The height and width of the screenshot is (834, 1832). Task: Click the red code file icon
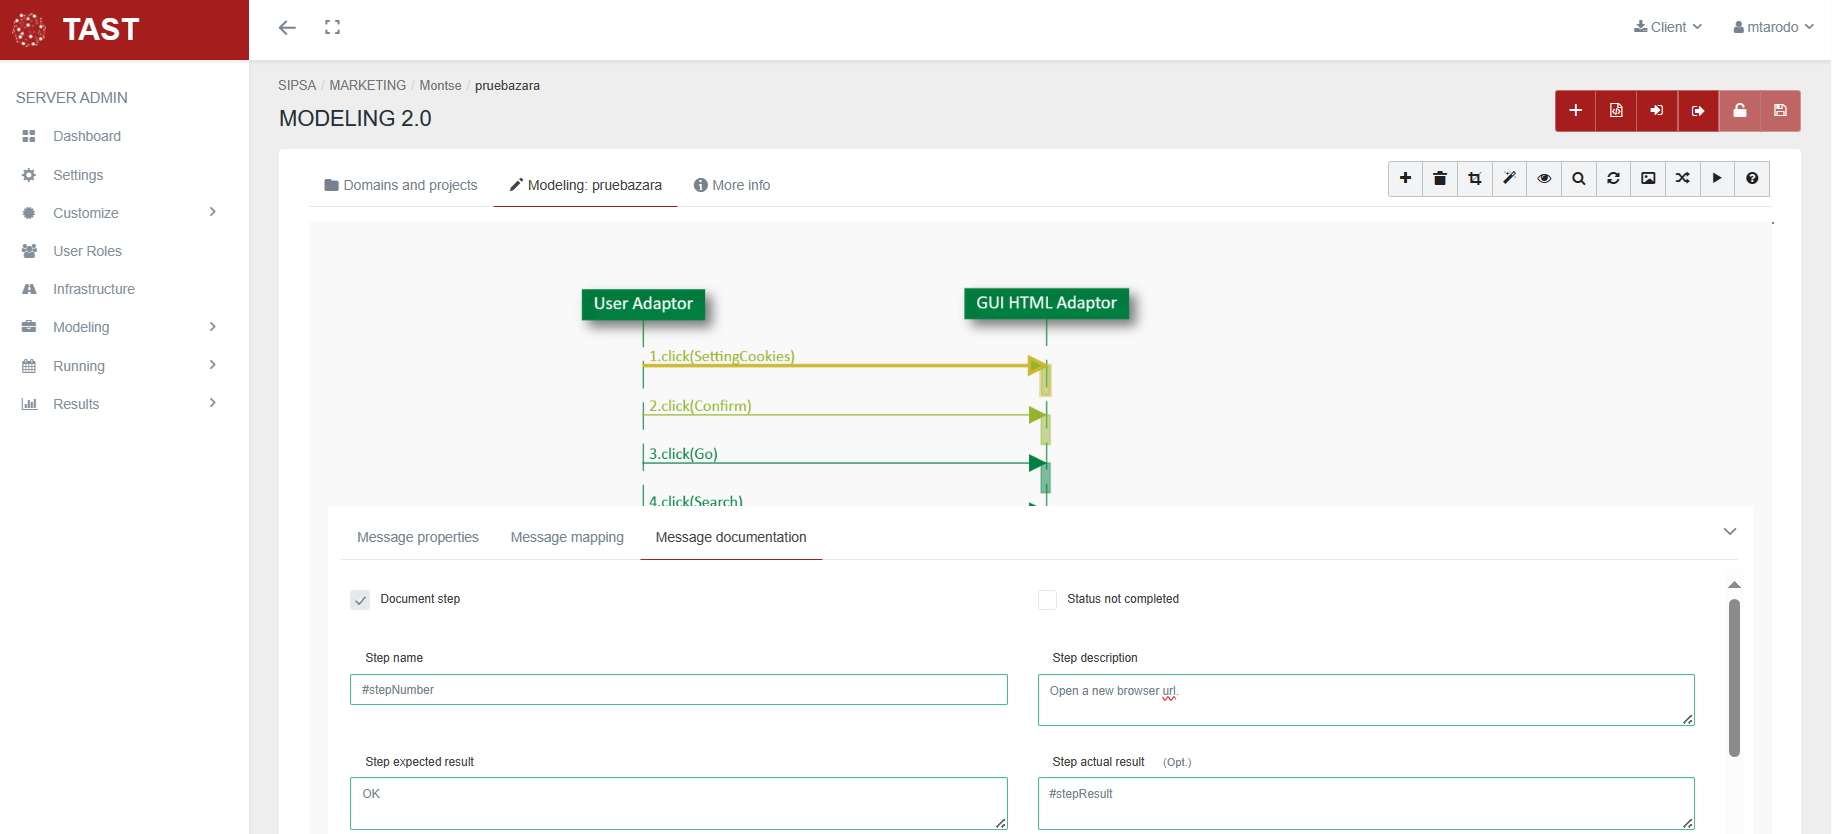[x=1616, y=111]
